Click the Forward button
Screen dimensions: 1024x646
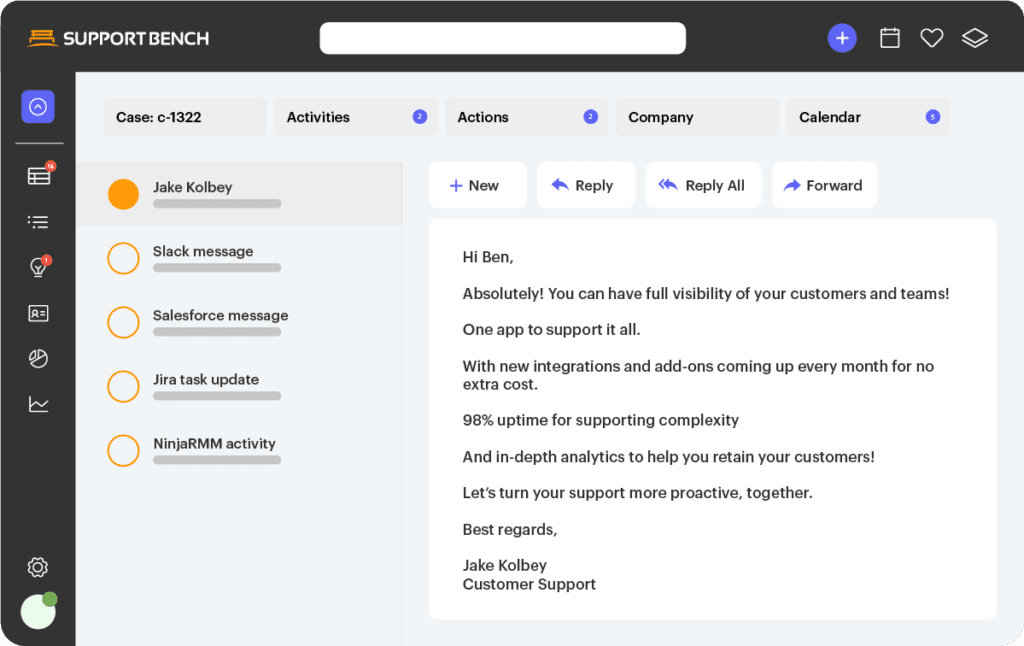(824, 185)
